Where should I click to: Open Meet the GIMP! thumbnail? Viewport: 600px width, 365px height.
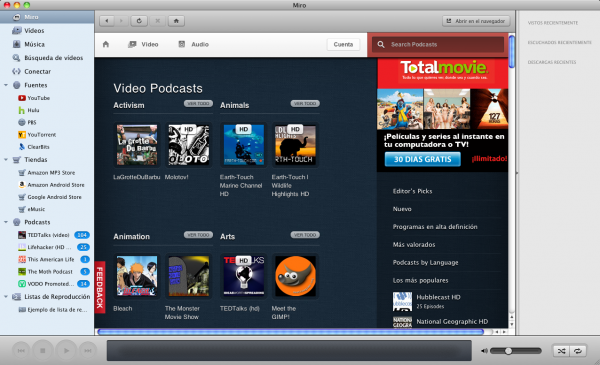[x=295, y=276]
